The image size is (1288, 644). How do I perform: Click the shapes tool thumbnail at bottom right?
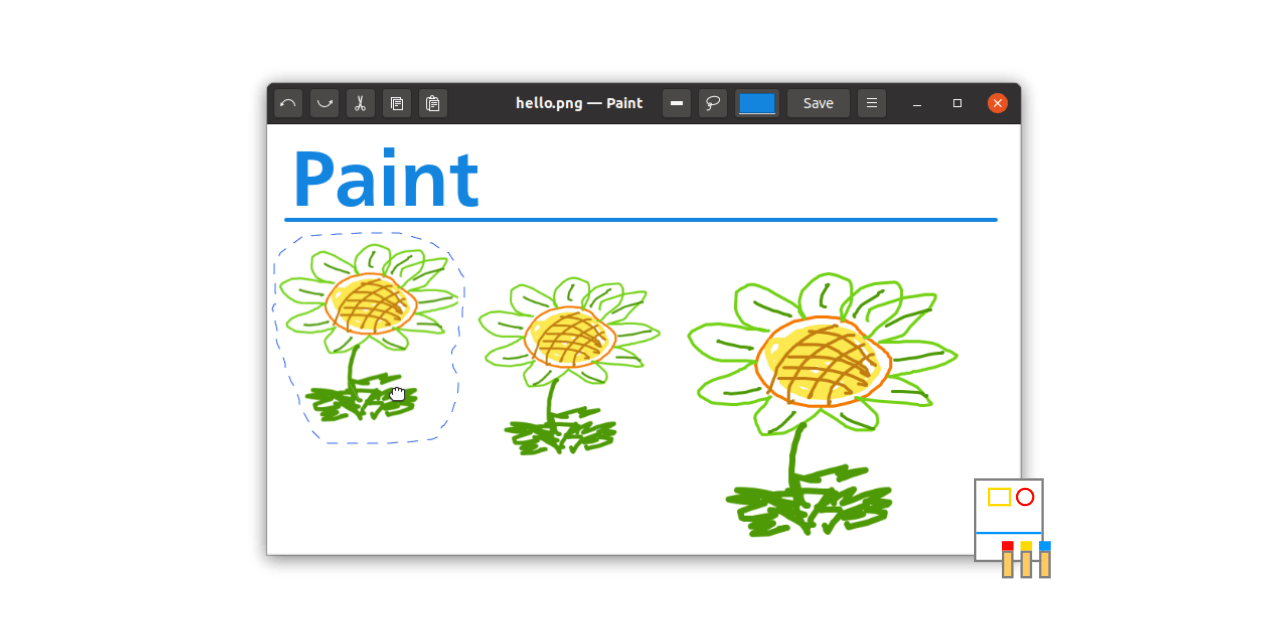pos(1008,497)
